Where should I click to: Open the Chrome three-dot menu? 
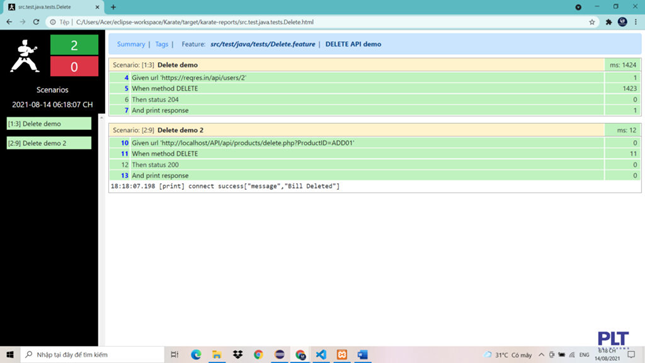coord(636,22)
